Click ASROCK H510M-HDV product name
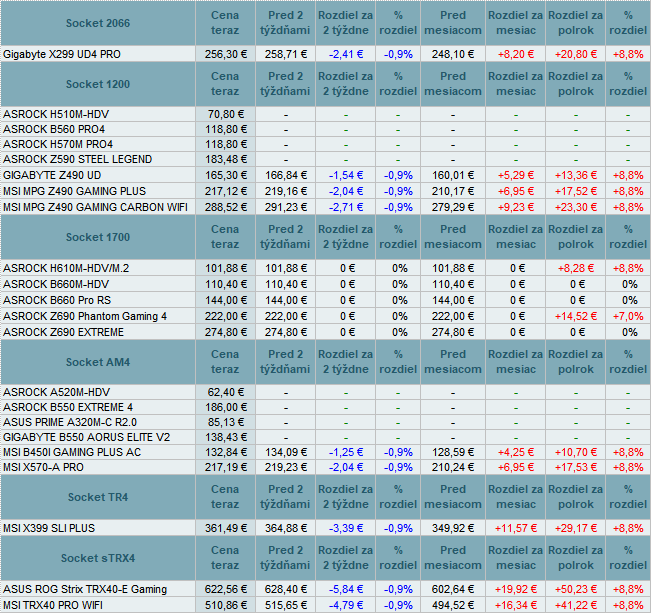This screenshot has width=651, height=613. (56, 115)
